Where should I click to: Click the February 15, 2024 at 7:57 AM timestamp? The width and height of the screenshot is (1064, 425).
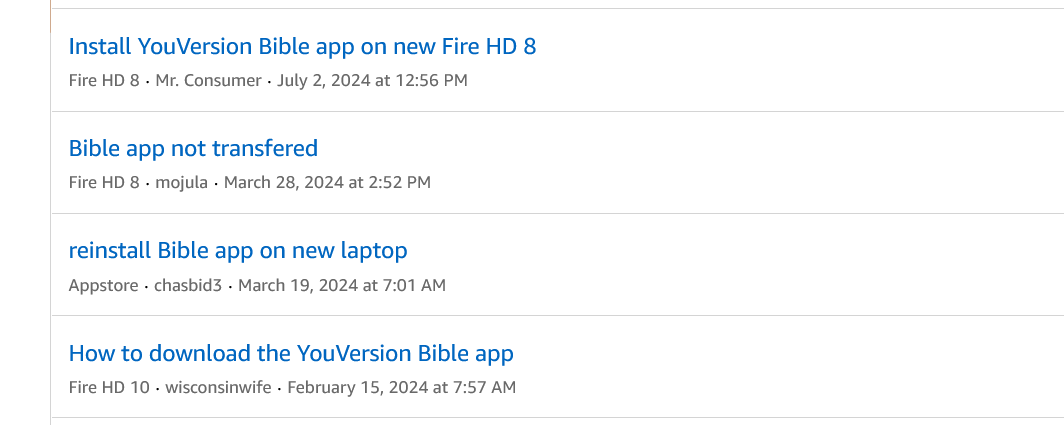(401, 387)
